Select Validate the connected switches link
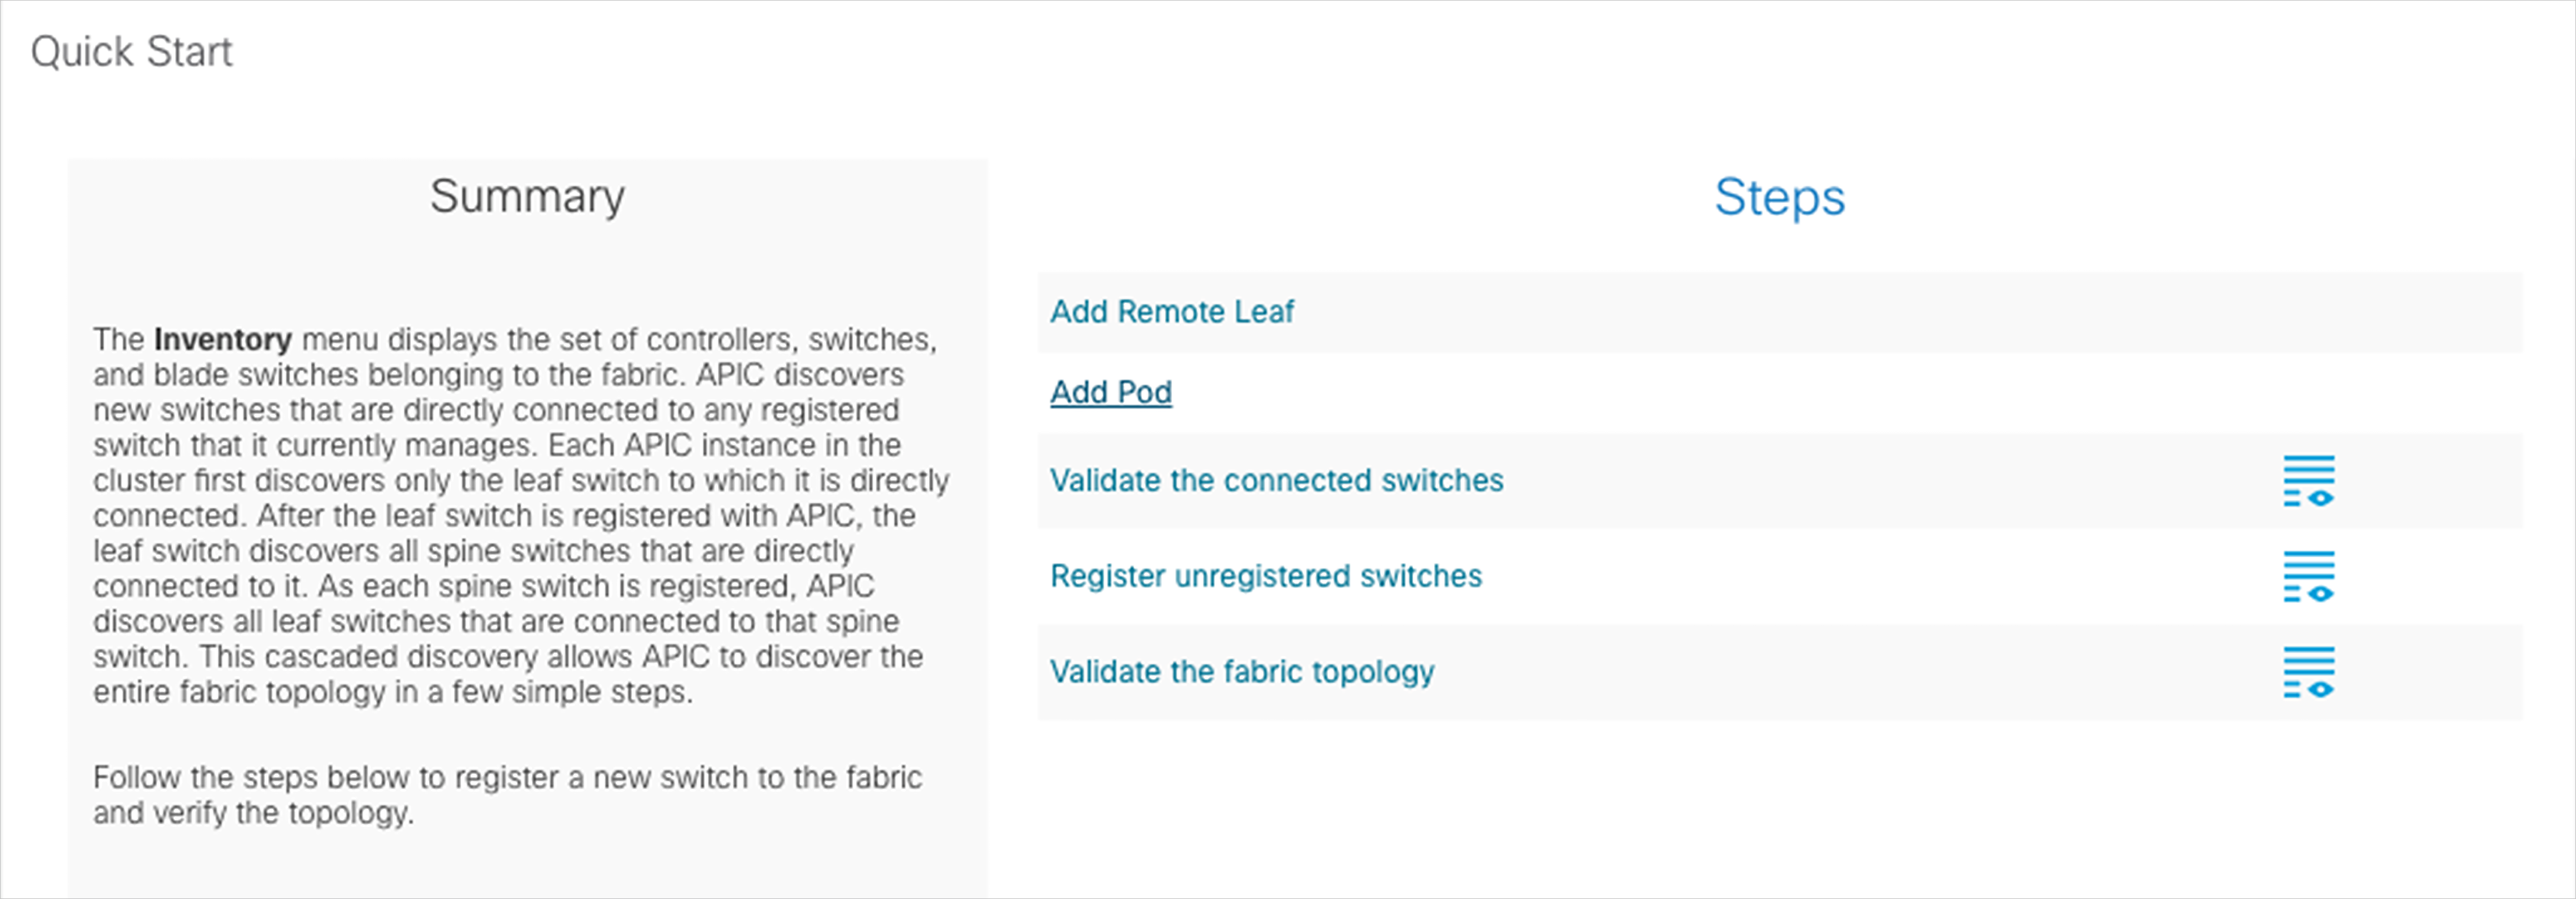Image resolution: width=2576 pixels, height=899 pixels. click(x=1276, y=481)
